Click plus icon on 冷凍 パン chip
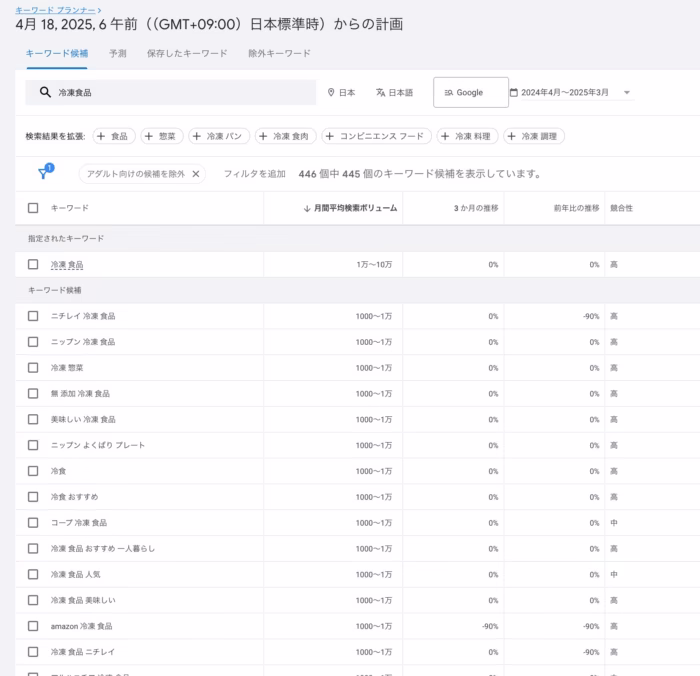The width and height of the screenshot is (700, 676). click(196, 136)
